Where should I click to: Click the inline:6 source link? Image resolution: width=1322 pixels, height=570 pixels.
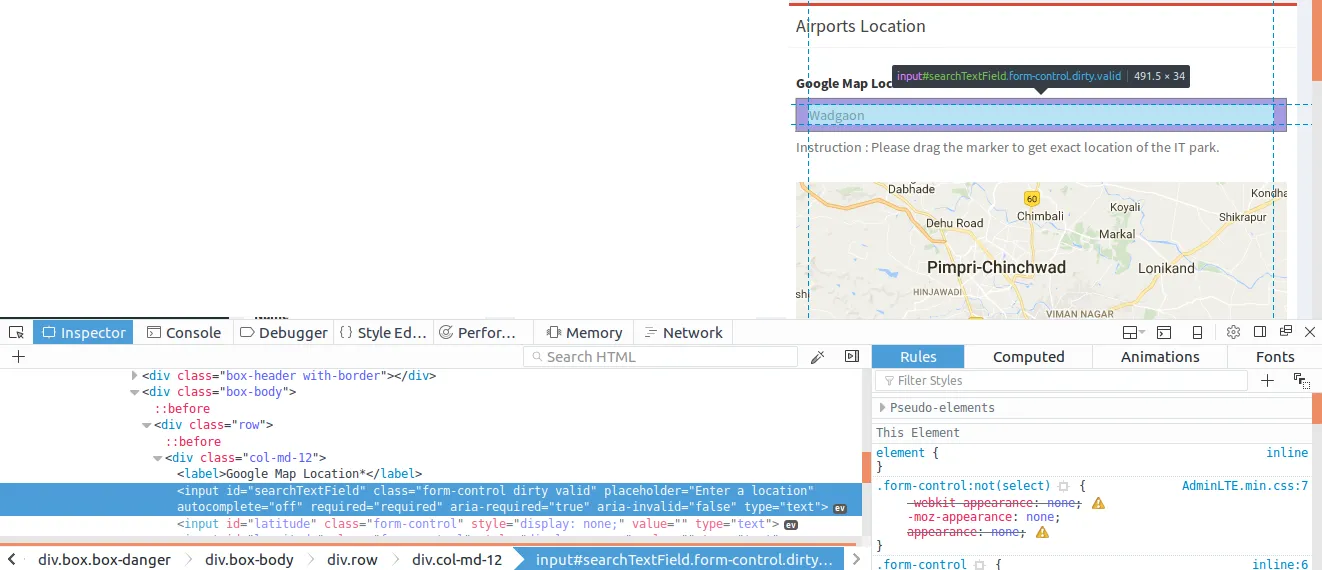1281,564
